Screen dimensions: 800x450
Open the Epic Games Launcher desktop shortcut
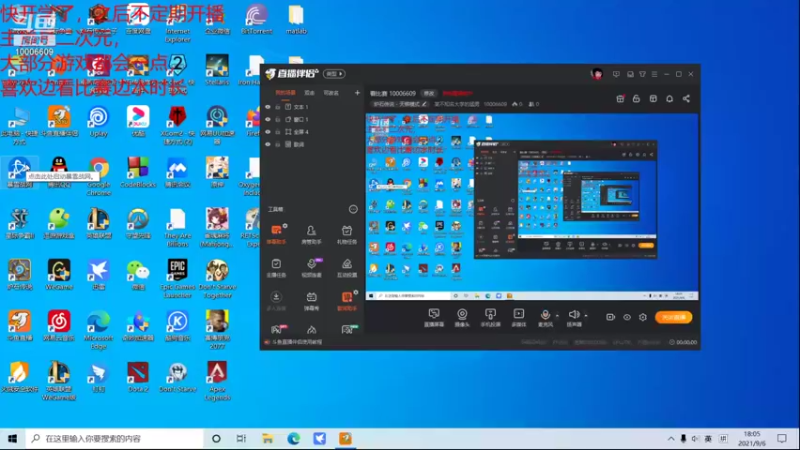pyautogui.click(x=178, y=279)
